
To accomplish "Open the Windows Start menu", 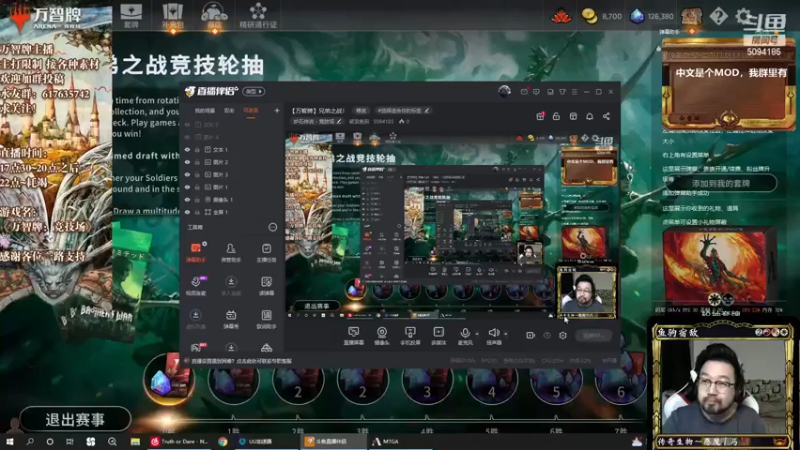I will coord(9,441).
